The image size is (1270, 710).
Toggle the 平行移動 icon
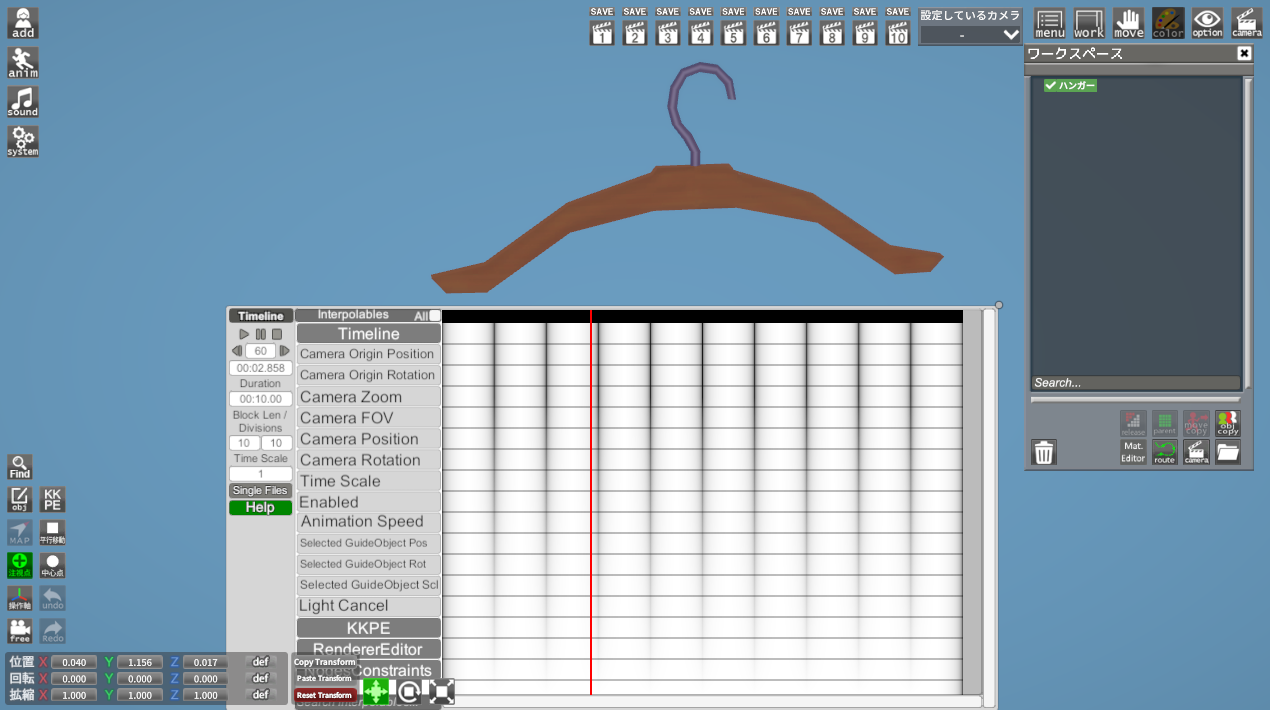click(53, 533)
